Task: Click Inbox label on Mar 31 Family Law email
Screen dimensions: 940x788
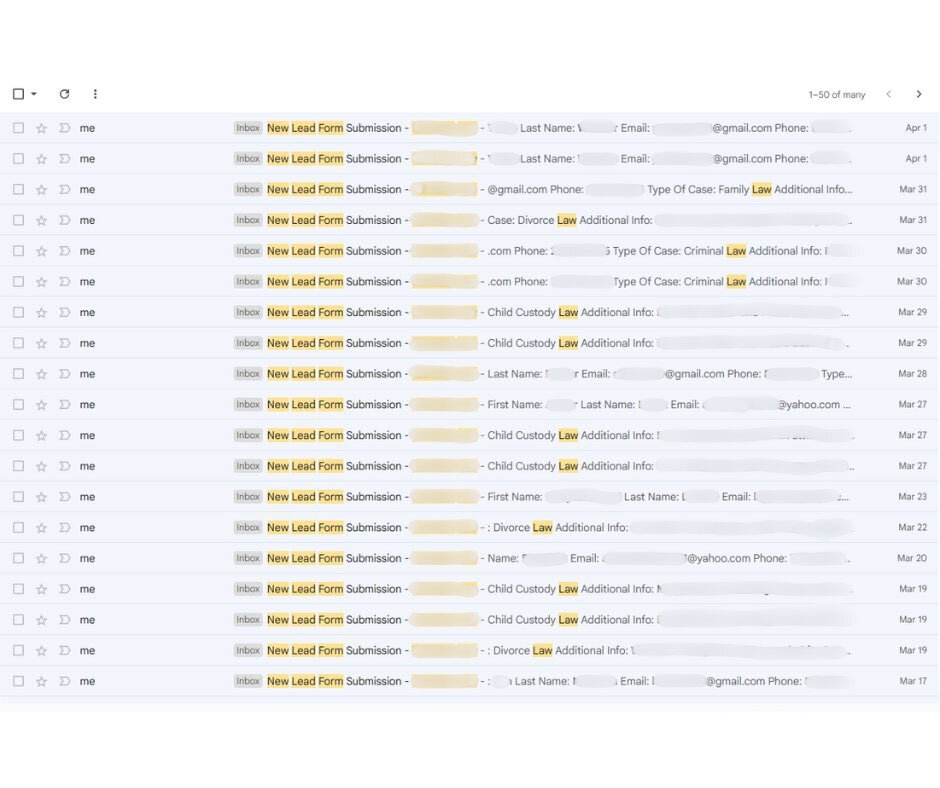Action: pyautogui.click(x=248, y=190)
